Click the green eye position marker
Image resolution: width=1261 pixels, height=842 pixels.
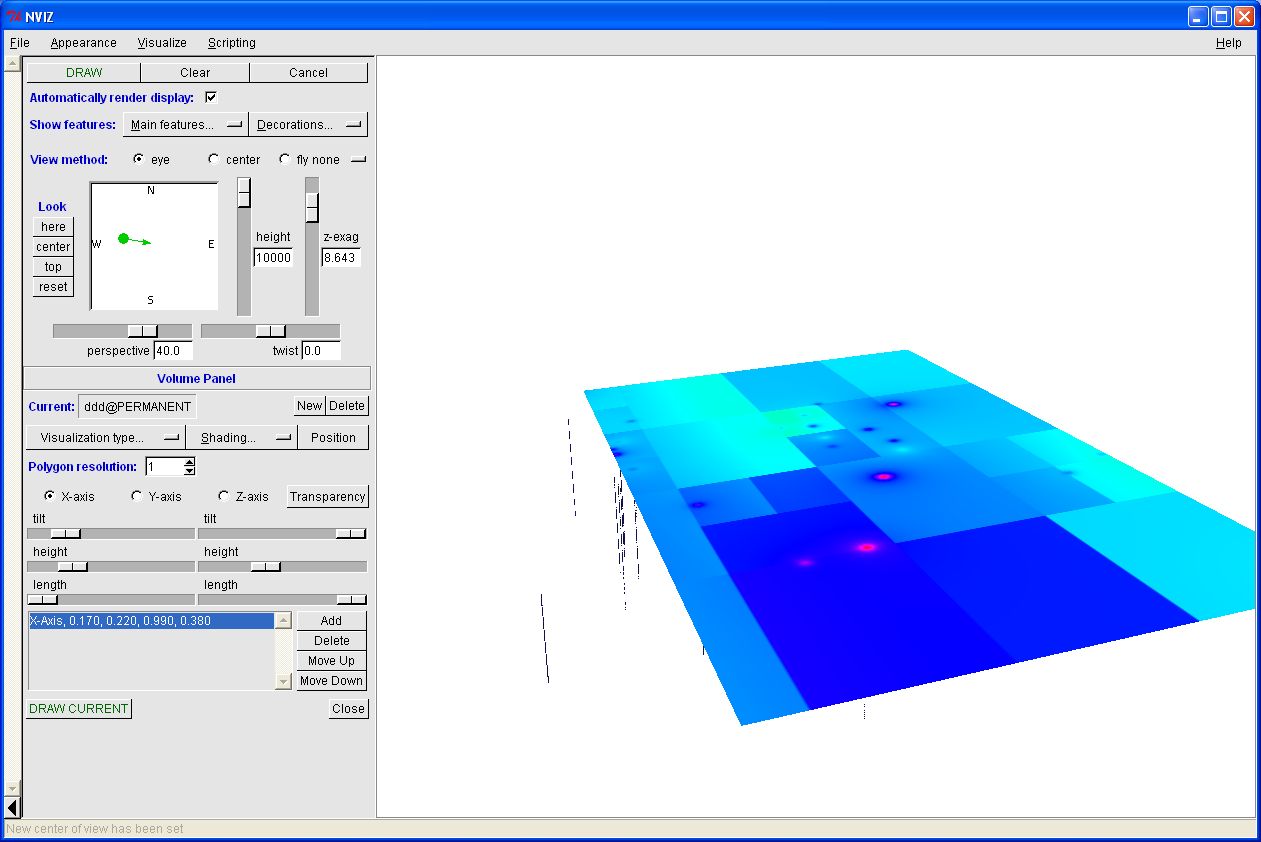point(123,238)
